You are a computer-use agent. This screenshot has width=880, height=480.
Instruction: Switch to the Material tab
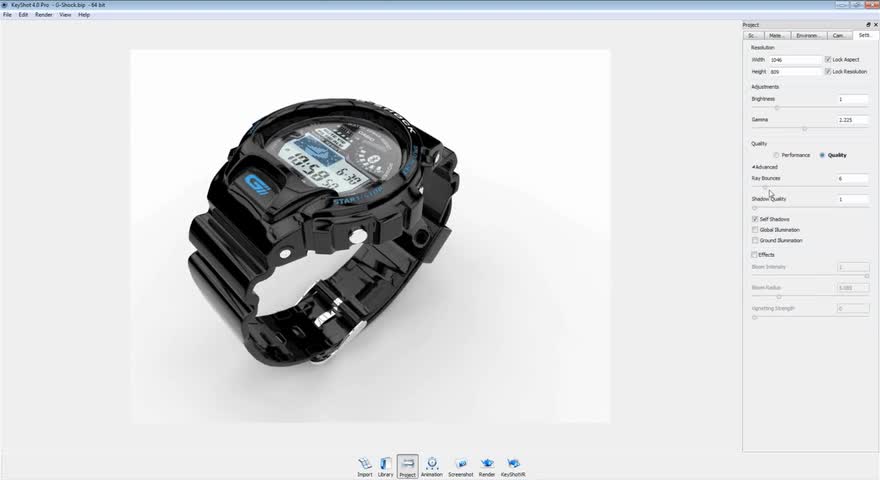point(776,35)
